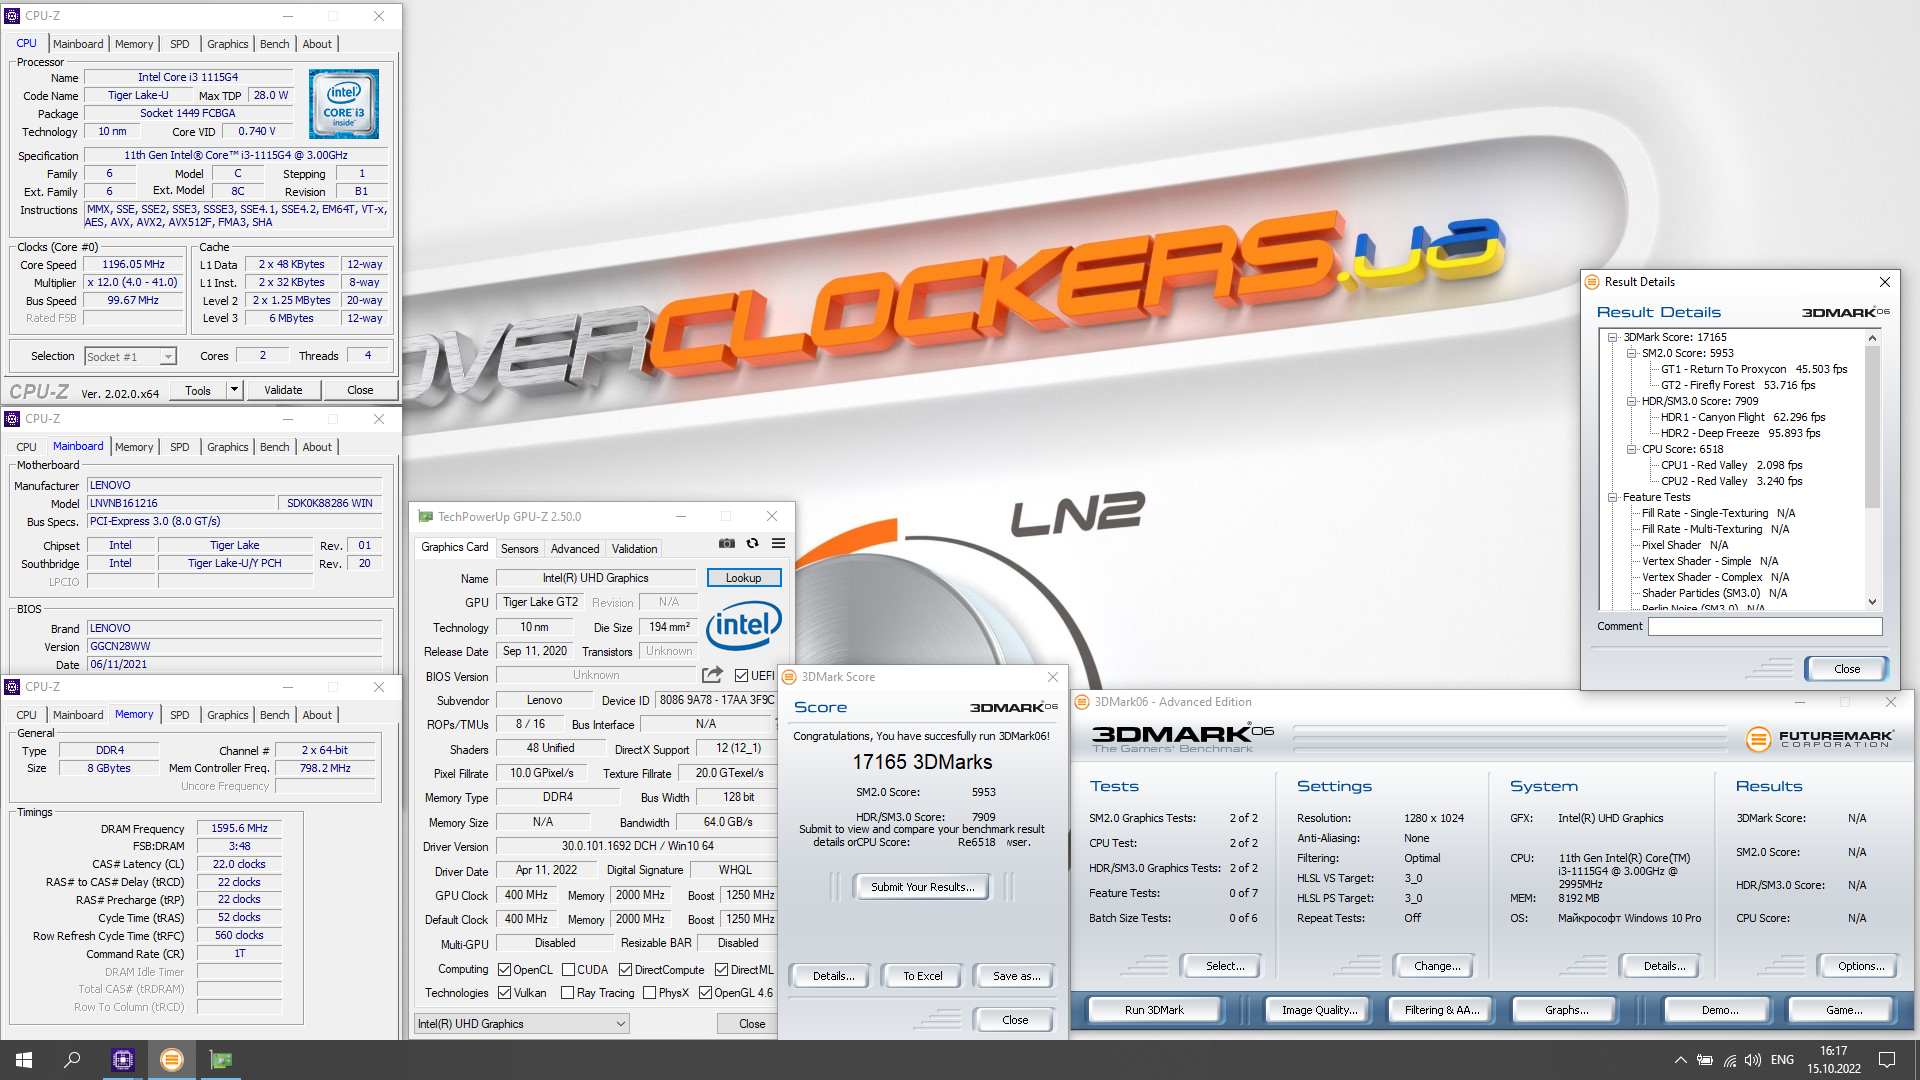Click the Lookup button in GPU-Z
Image resolution: width=1920 pixels, height=1080 pixels.
point(743,578)
